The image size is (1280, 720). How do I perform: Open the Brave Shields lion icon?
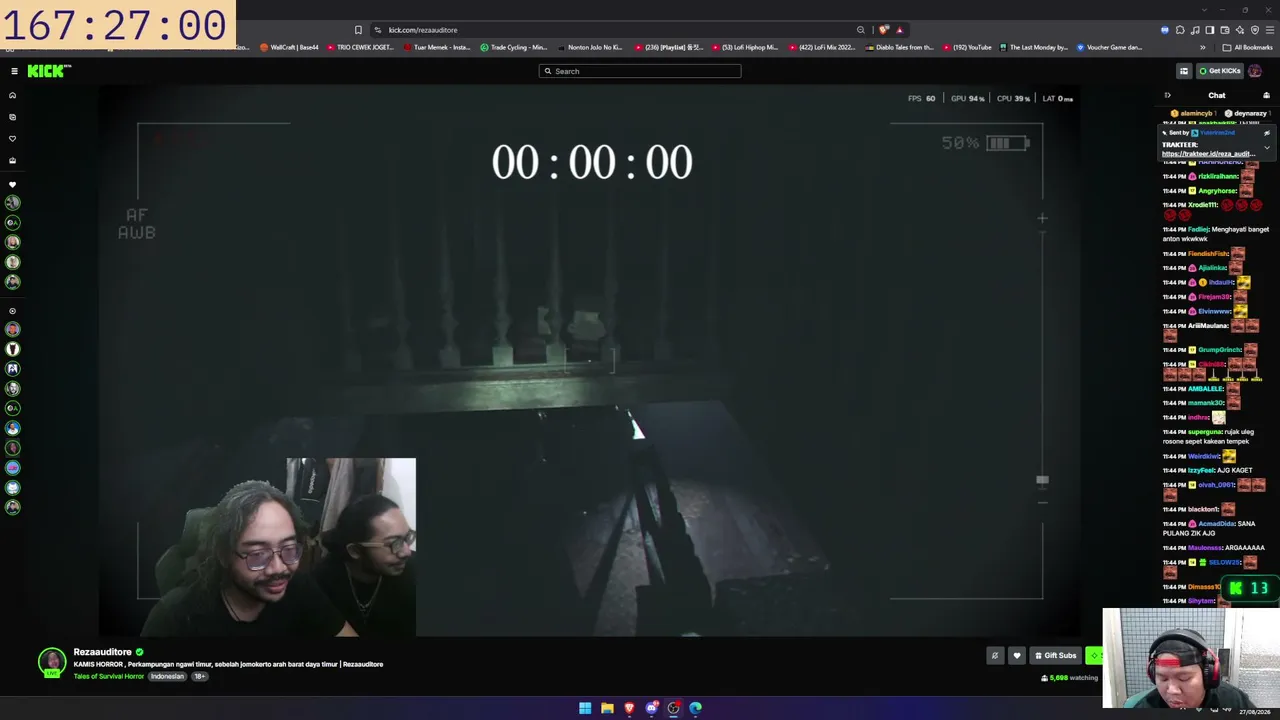[883, 30]
